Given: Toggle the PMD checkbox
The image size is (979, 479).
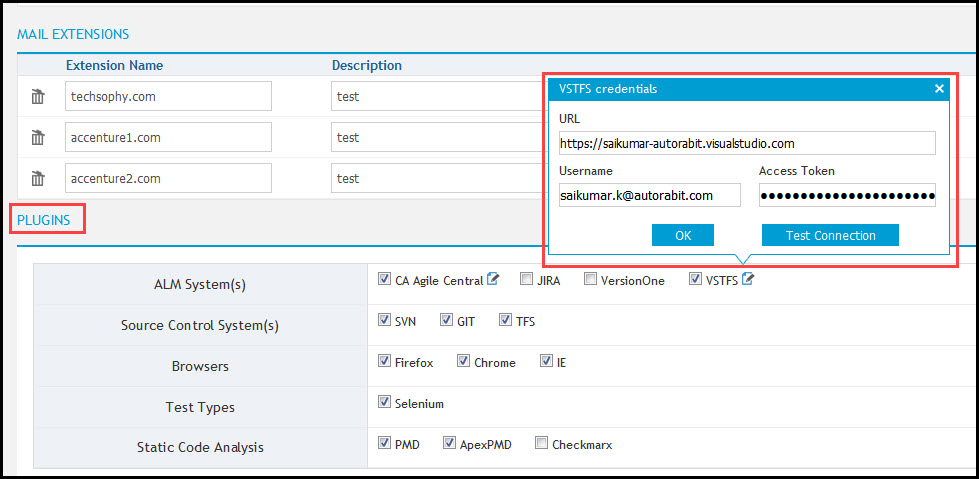Looking at the screenshot, I should (384, 443).
